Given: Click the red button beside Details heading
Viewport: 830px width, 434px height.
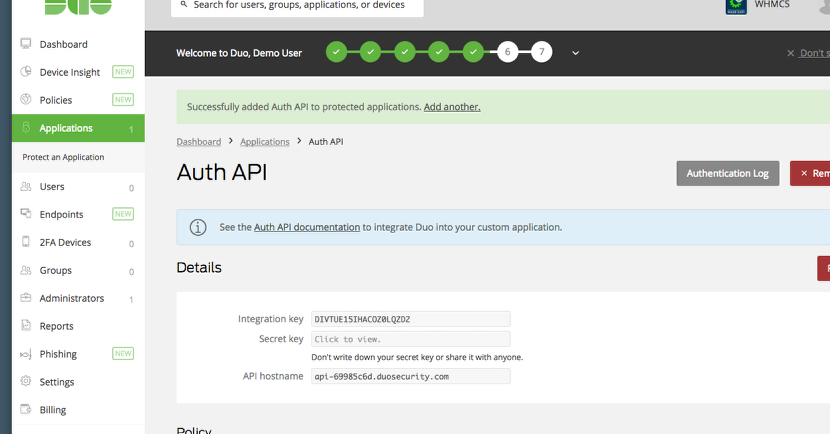Looking at the screenshot, I should coord(824,268).
